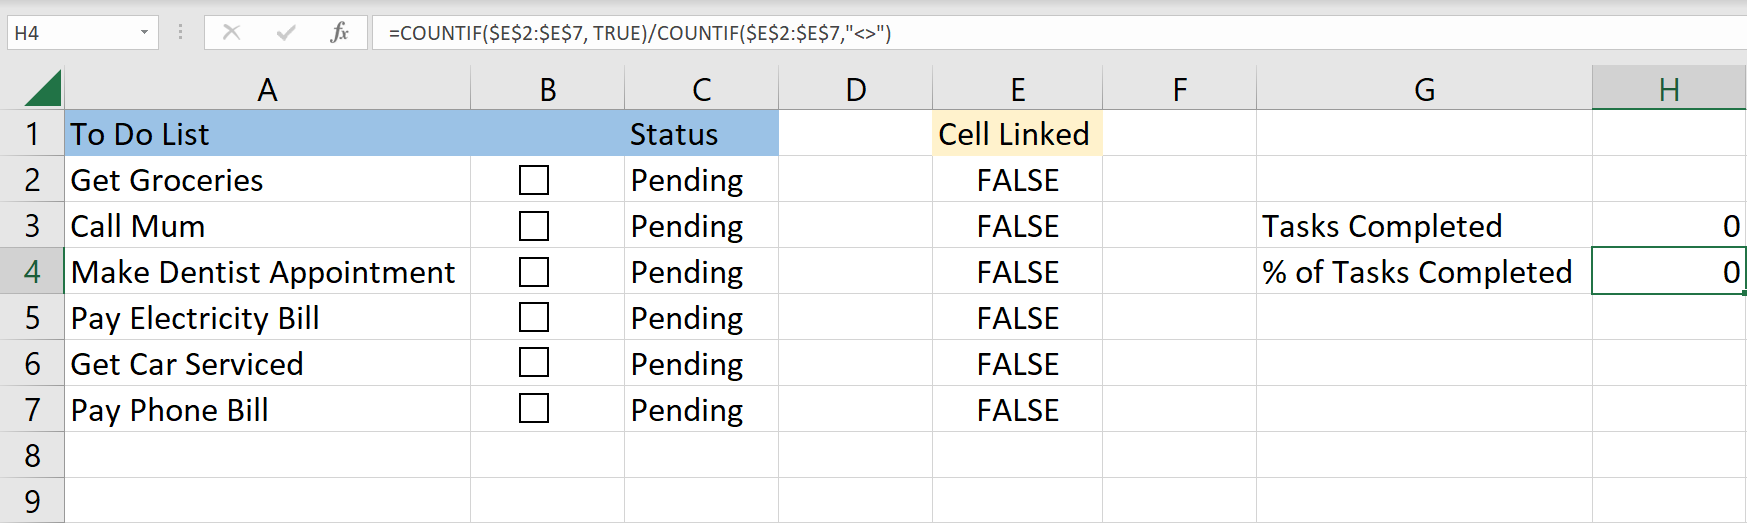Select column A header
The image size is (1747, 523).
click(x=267, y=90)
